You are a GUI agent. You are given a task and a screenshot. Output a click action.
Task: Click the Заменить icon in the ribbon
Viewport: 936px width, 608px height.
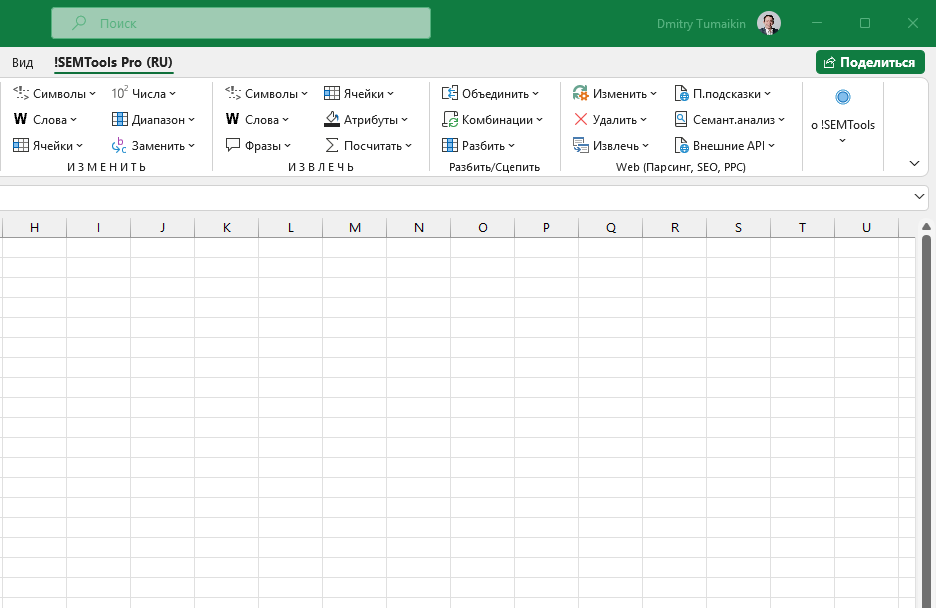pos(120,146)
